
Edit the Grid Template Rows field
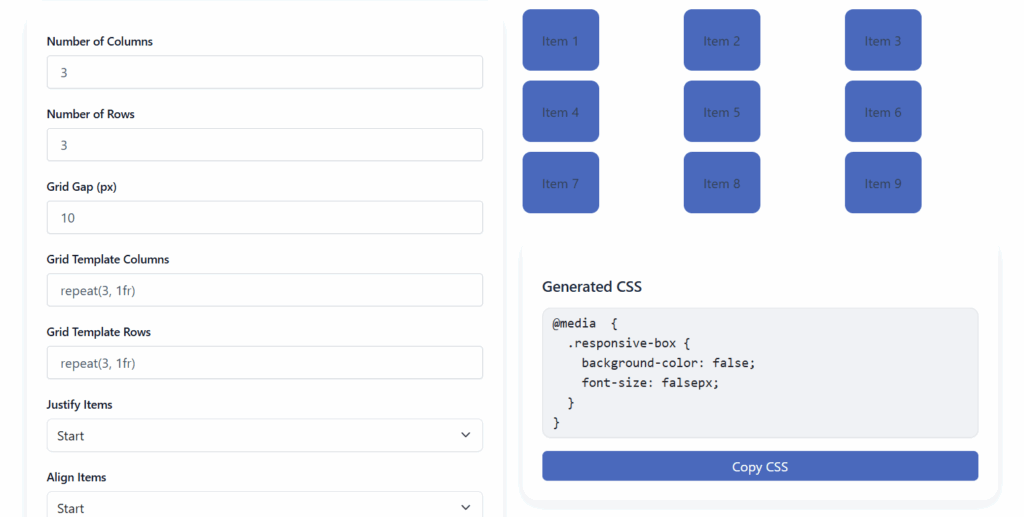pos(264,363)
